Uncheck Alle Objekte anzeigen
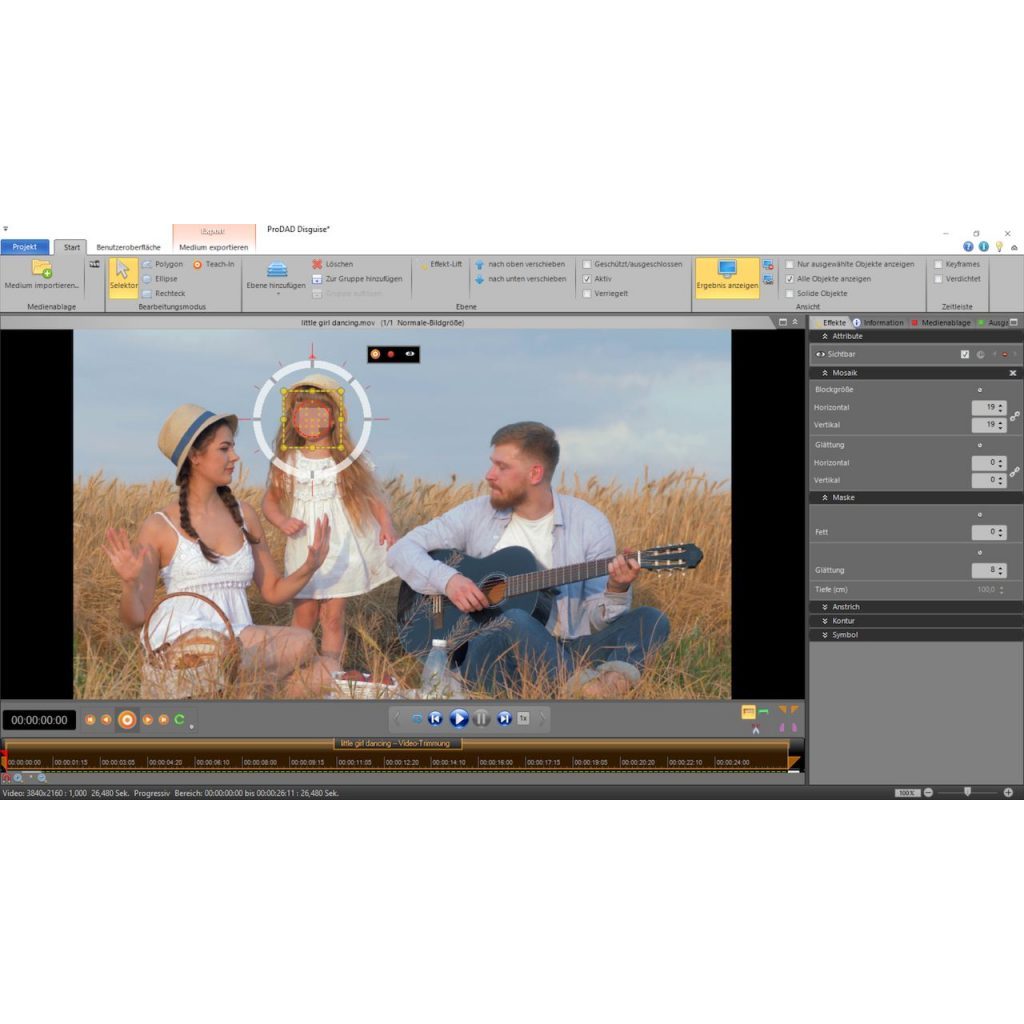Viewport: 1024px width, 1024px height. (790, 279)
